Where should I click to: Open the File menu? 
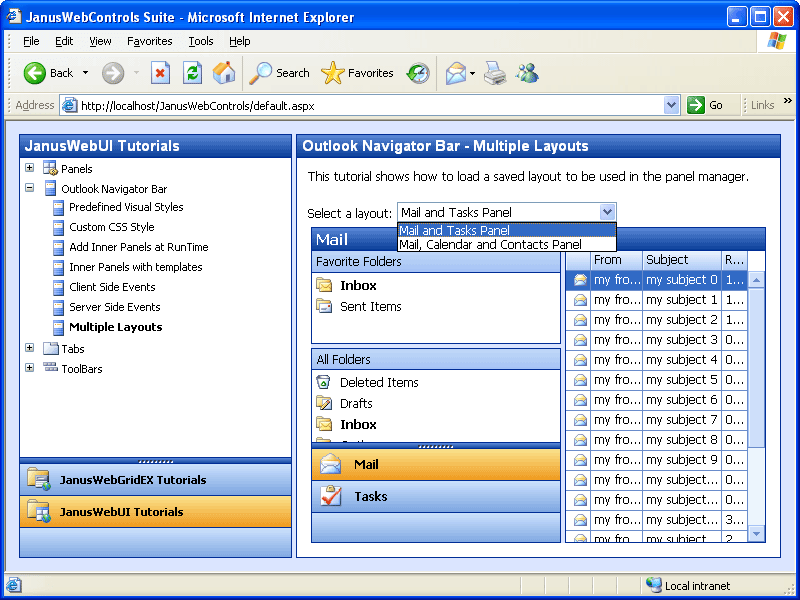pos(31,41)
